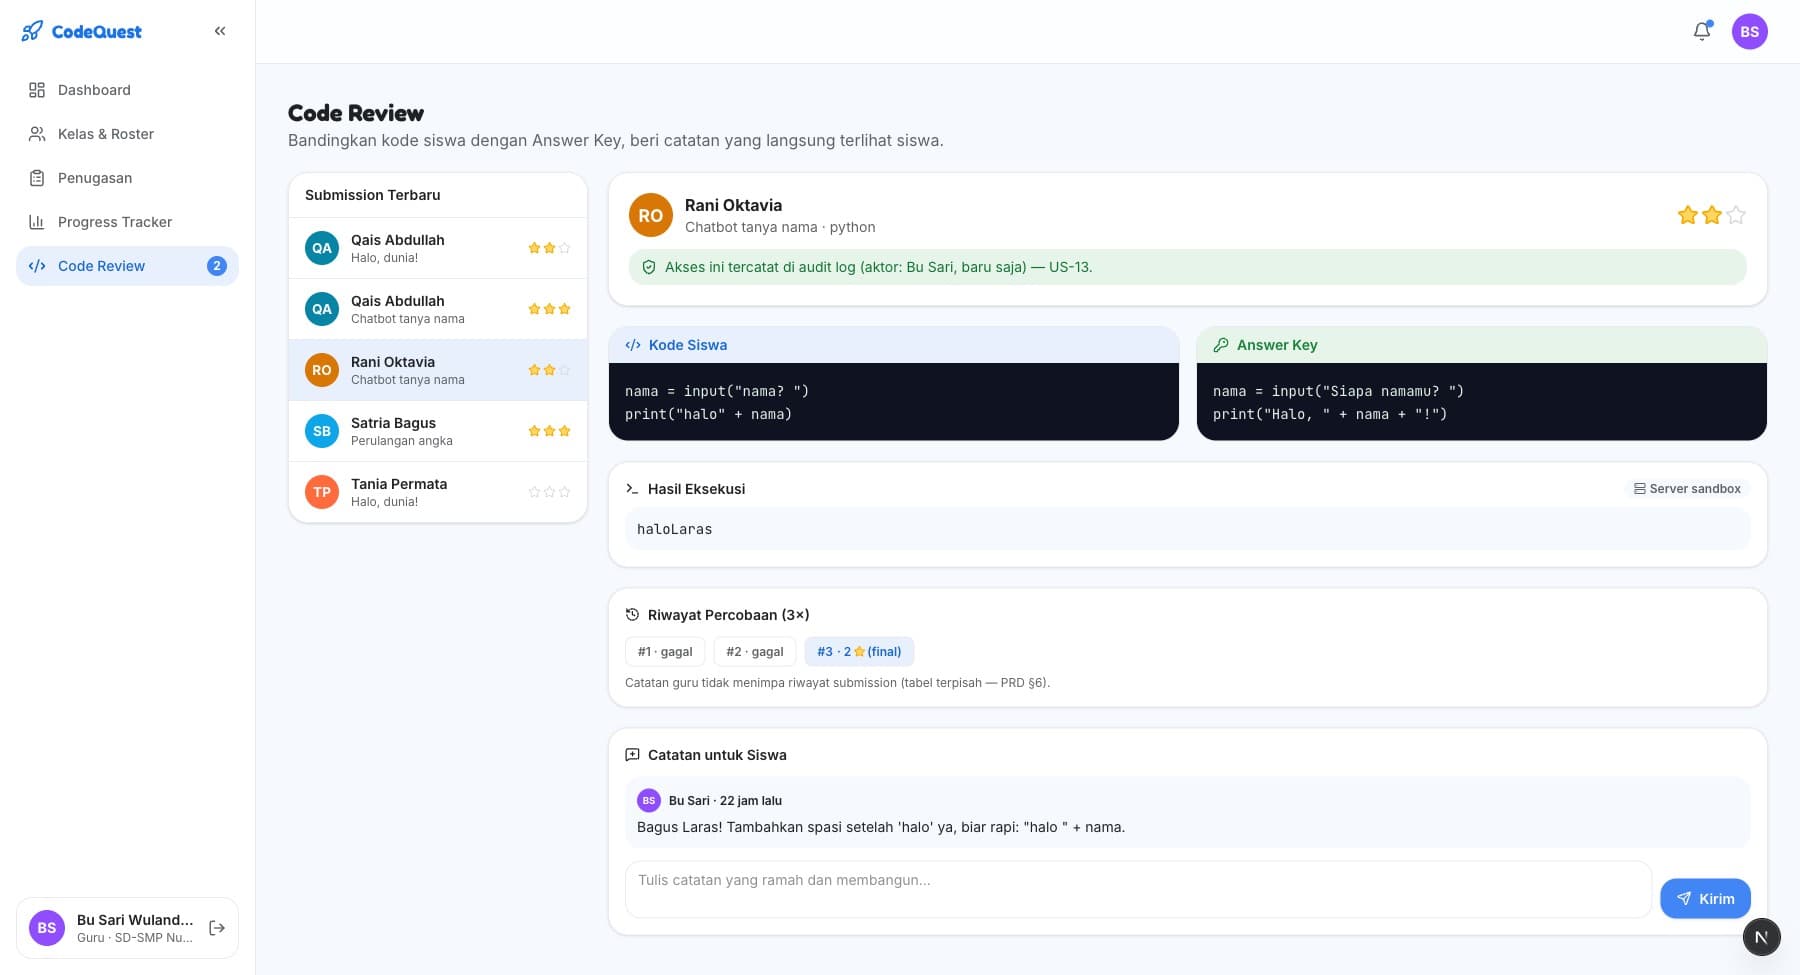The height and width of the screenshot is (975, 1800).
Task: Select Tania Permata Halo, dunia! submission
Action: tap(438, 492)
